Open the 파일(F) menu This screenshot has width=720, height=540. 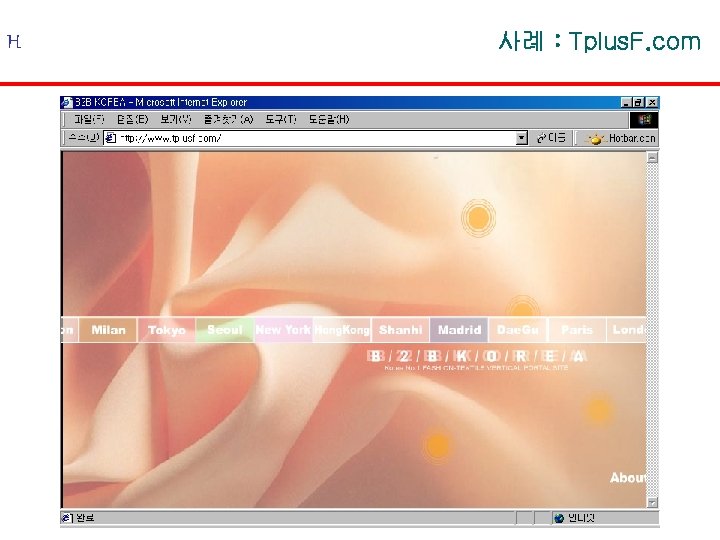point(89,120)
